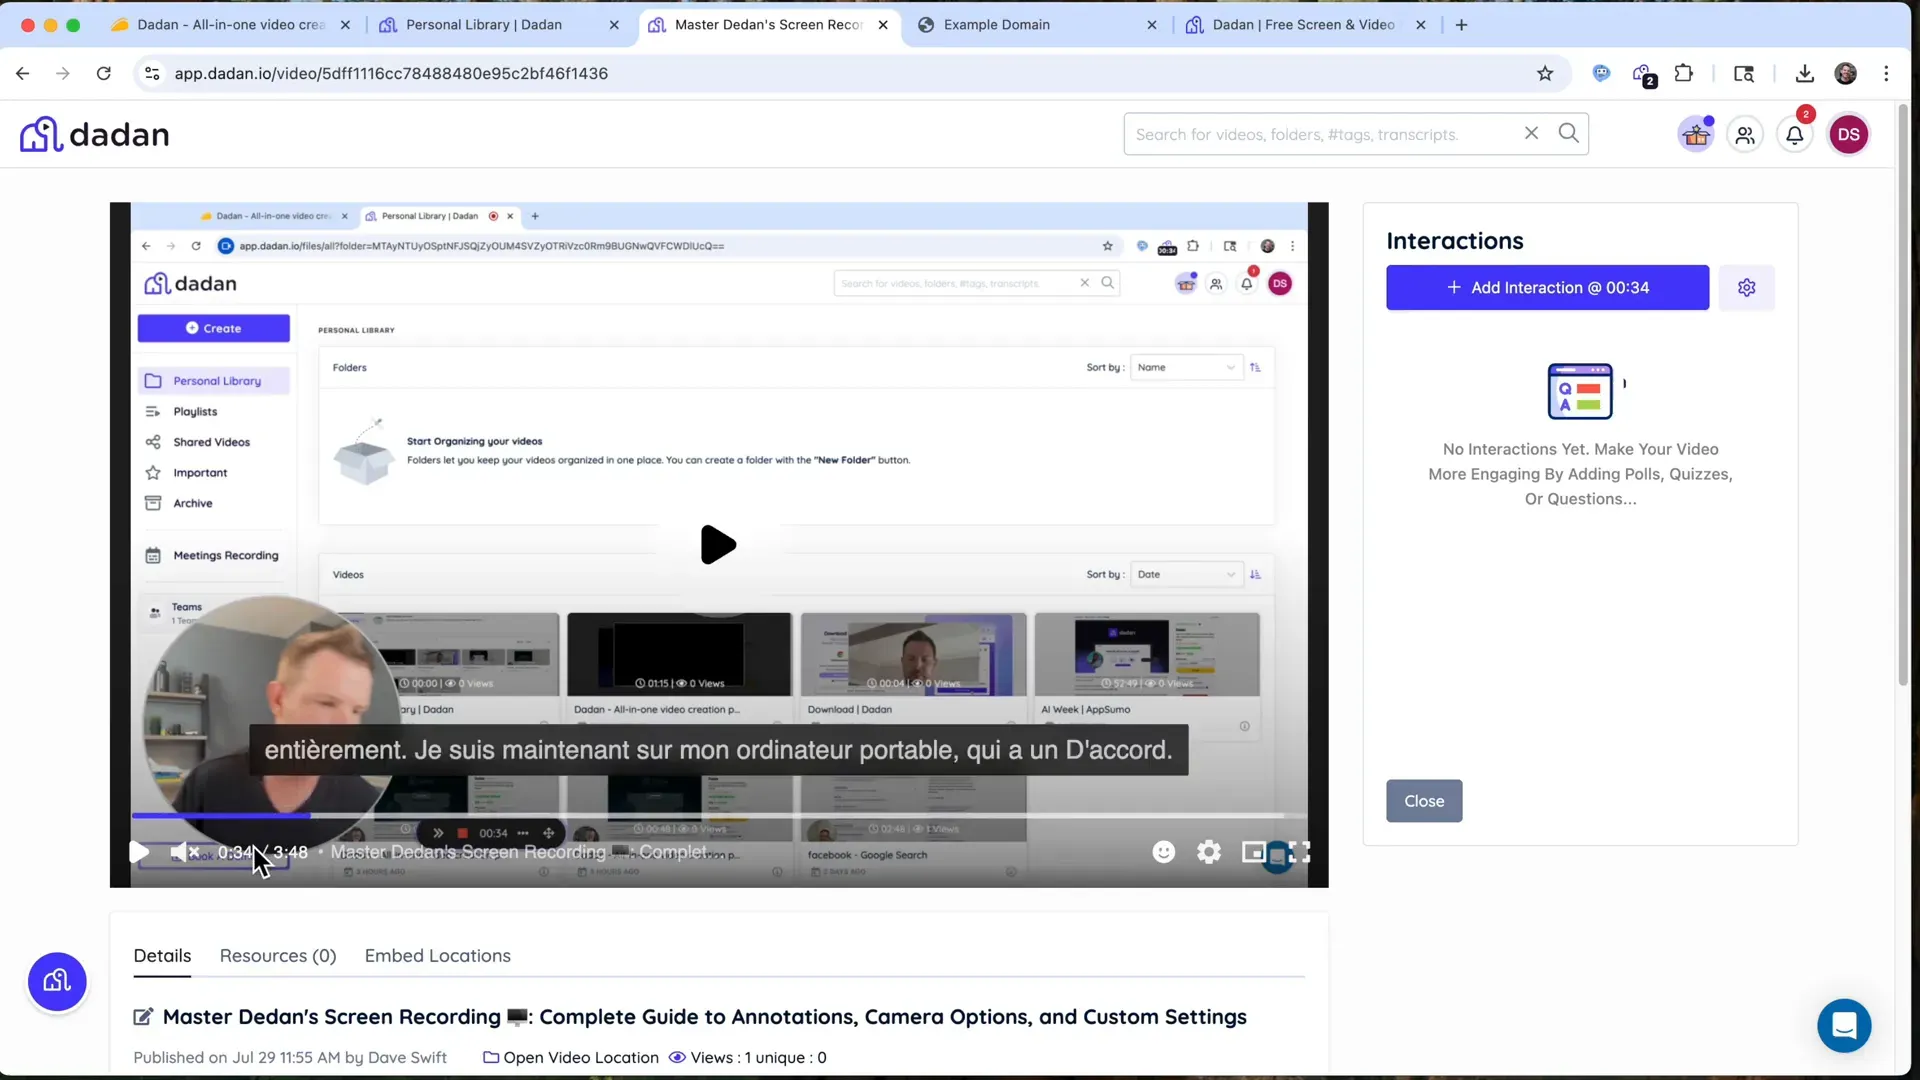Viewport: 1920px width, 1080px height.
Task: Open the media search side panel icon
Action: [x=1744, y=73]
